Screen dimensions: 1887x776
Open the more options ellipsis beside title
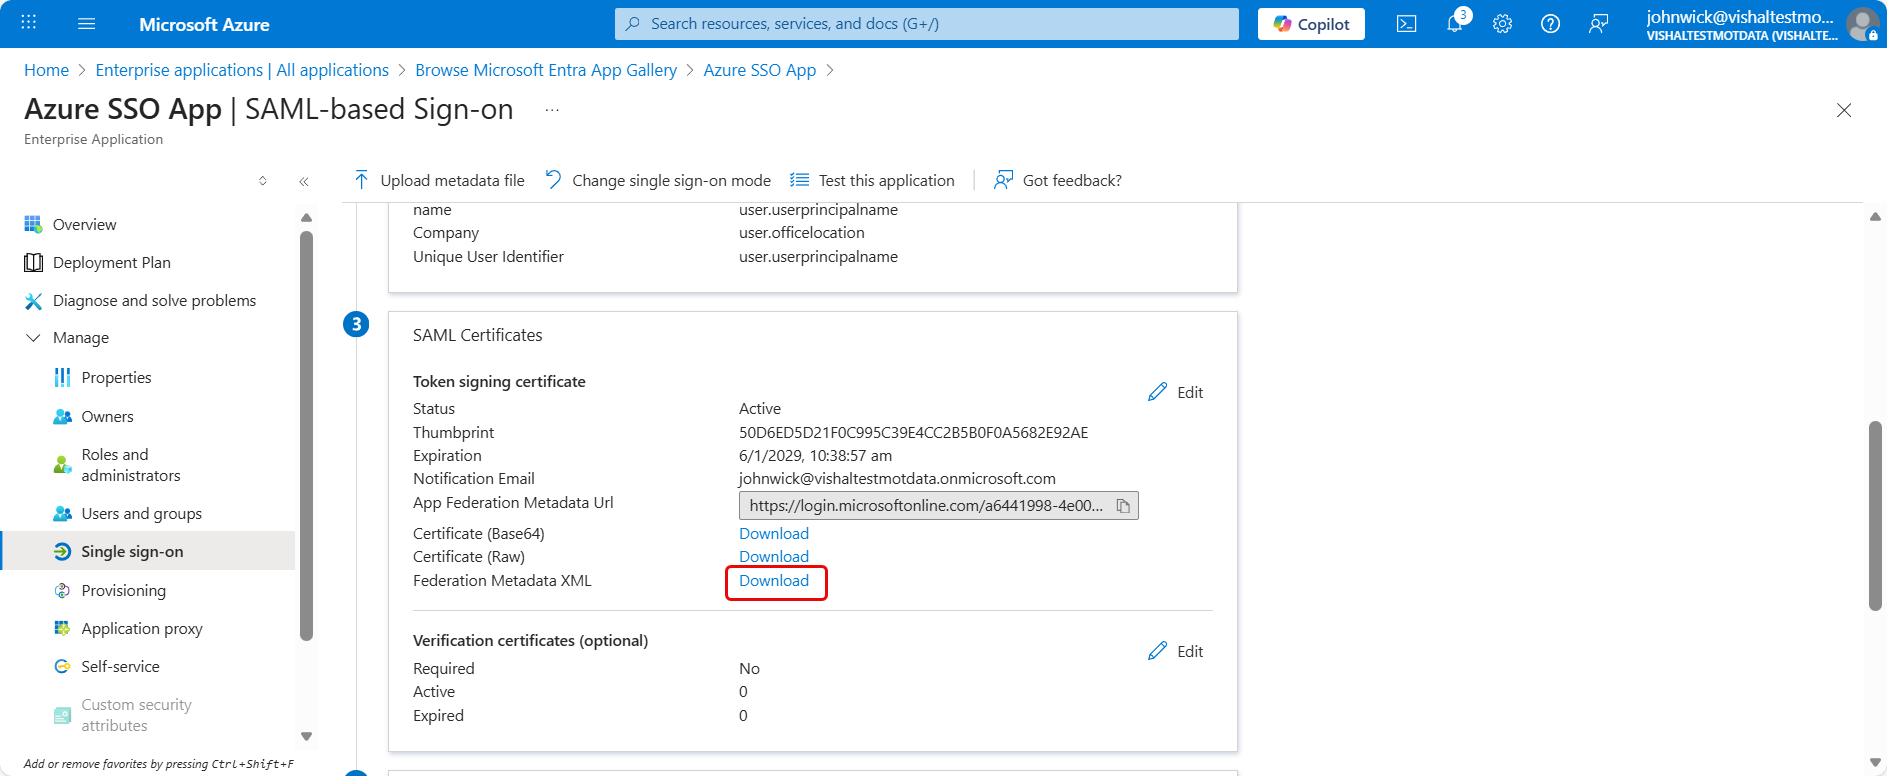(x=552, y=110)
